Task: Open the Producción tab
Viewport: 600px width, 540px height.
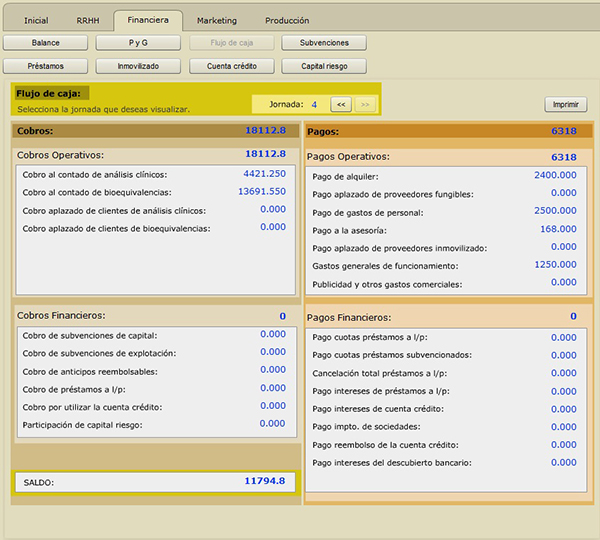Action: point(287,21)
